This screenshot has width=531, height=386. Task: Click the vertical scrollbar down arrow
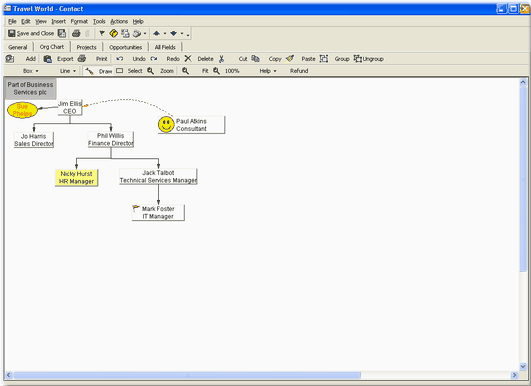point(523,366)
